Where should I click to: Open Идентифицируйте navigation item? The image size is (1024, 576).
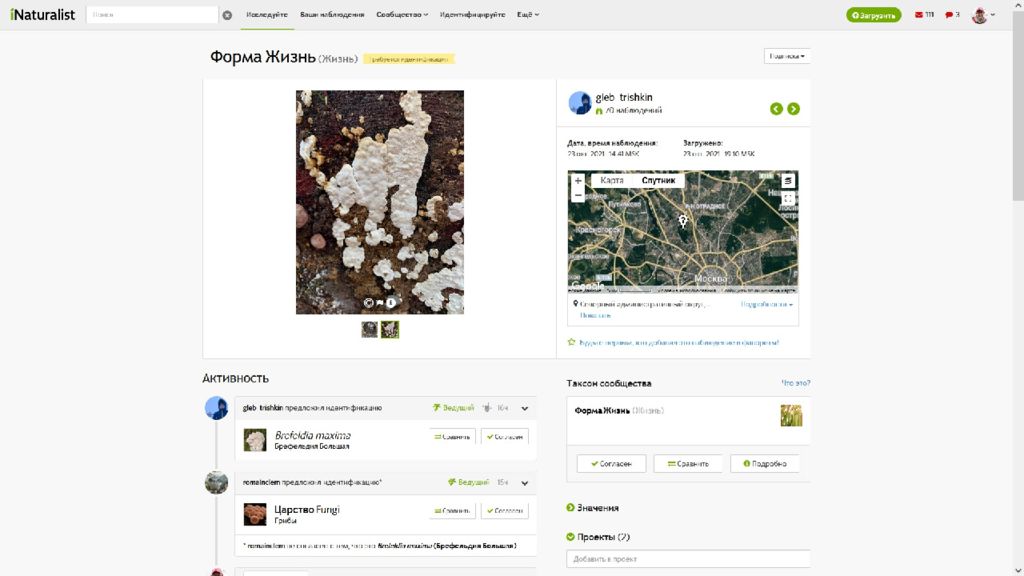click(472, 14)
